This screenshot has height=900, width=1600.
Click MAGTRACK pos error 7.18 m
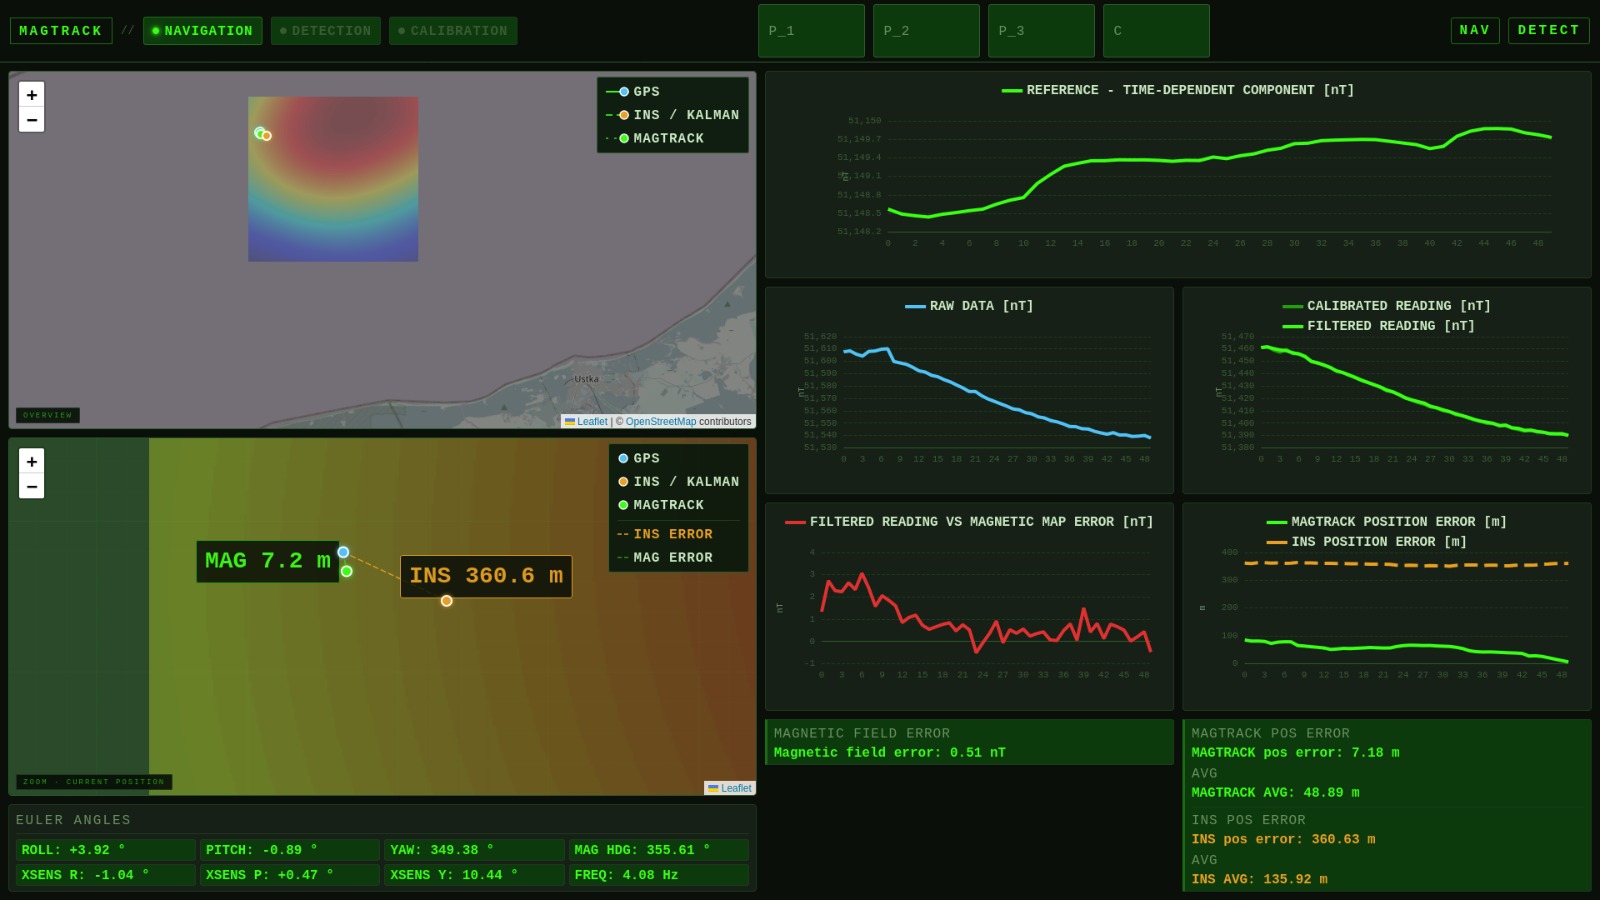[1295, 753]
